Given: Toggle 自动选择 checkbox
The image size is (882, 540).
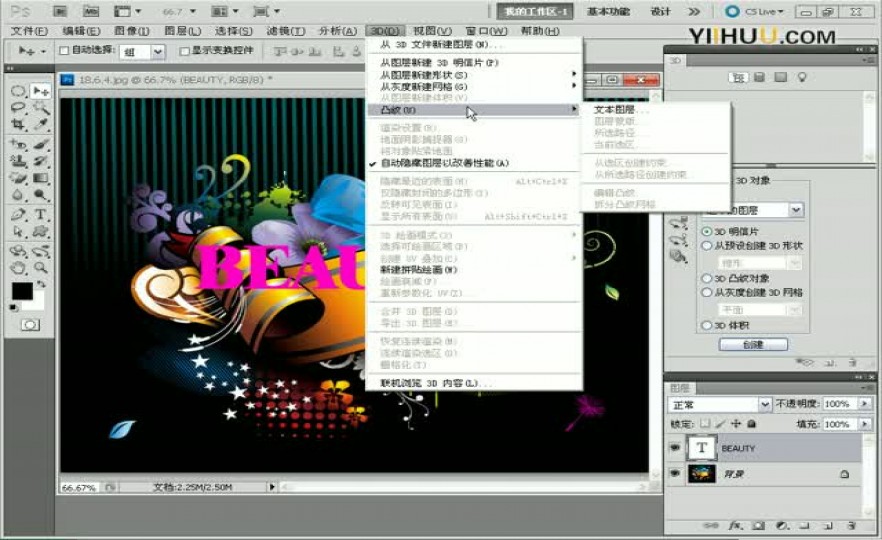Looking at the screenshot, I should (64, 51).
